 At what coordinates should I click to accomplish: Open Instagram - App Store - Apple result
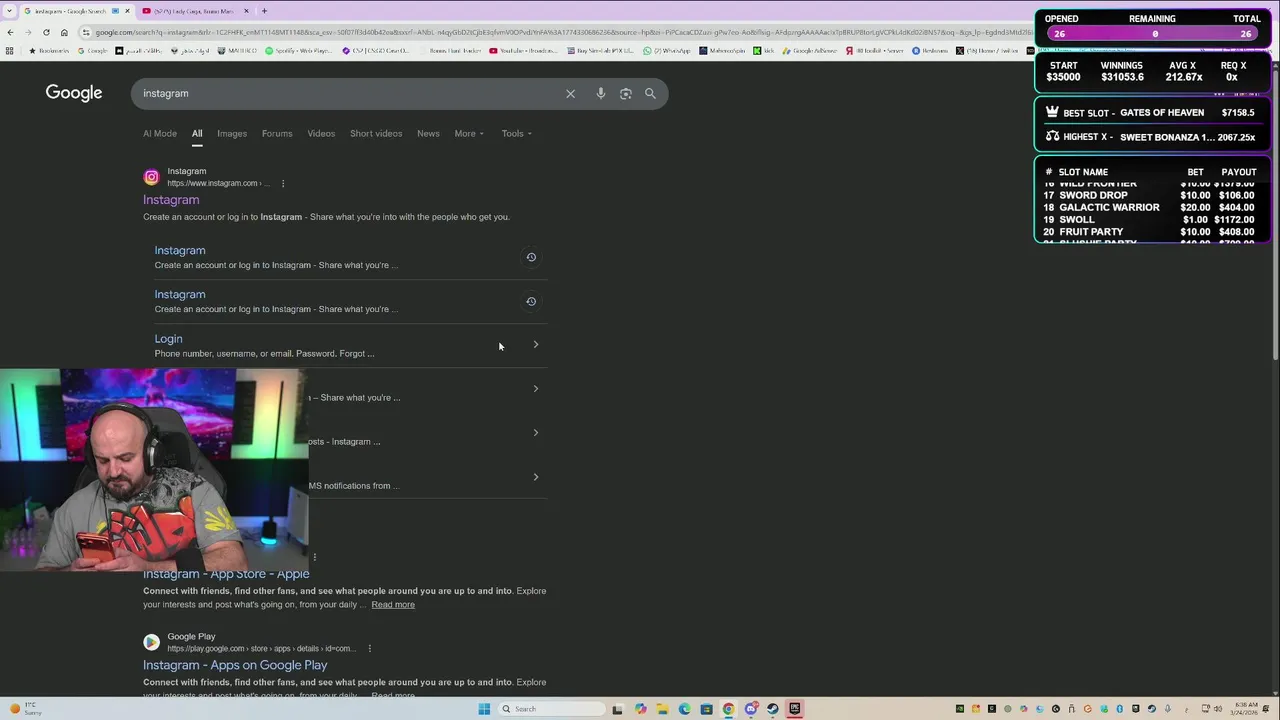pos(226,574)
